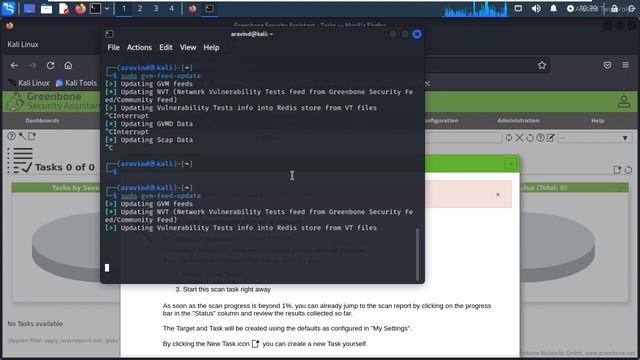Click the lock screen icon in panel
Screen dimensions: 640x360
click(x=615, y=9)
